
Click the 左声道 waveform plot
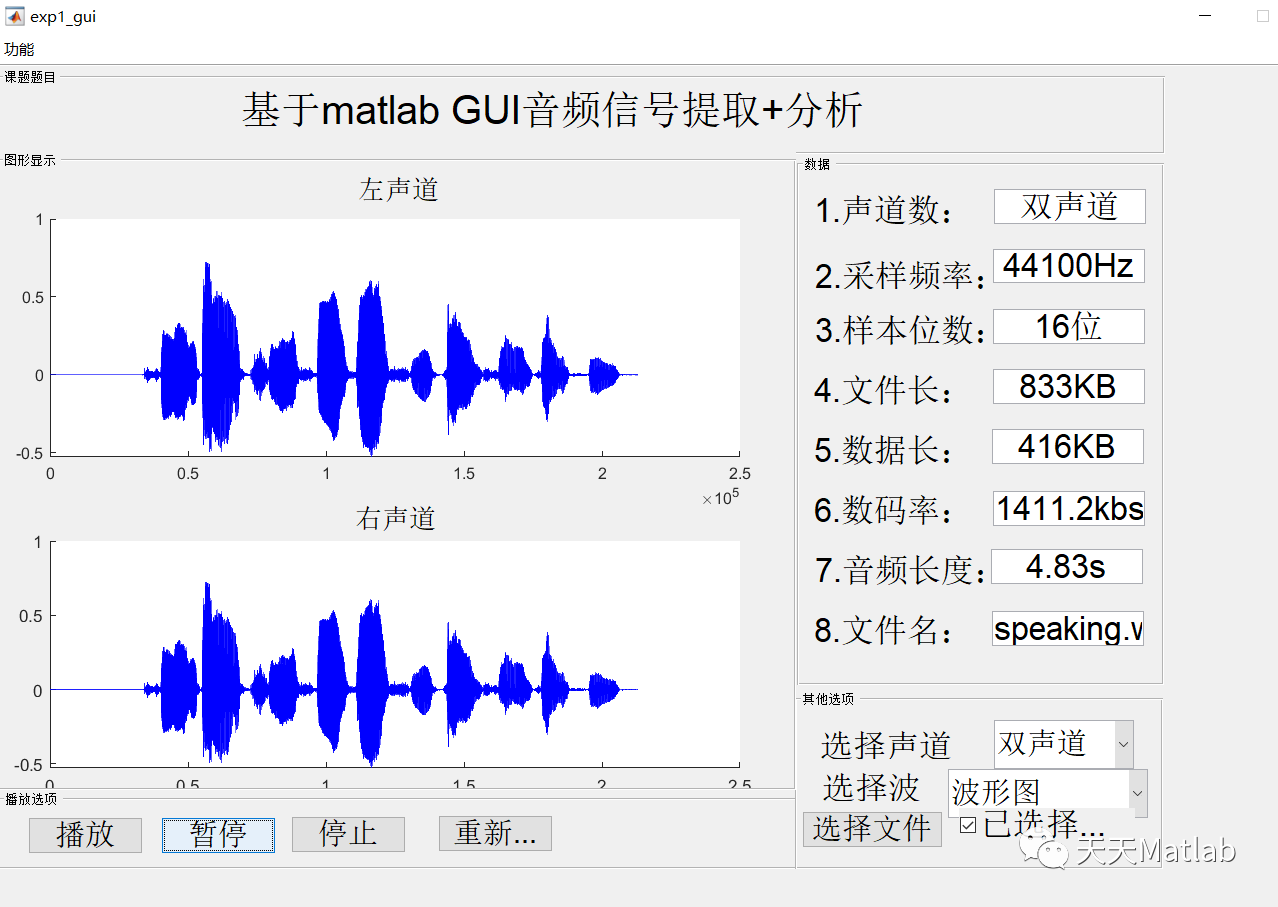[x=395, y=338]
